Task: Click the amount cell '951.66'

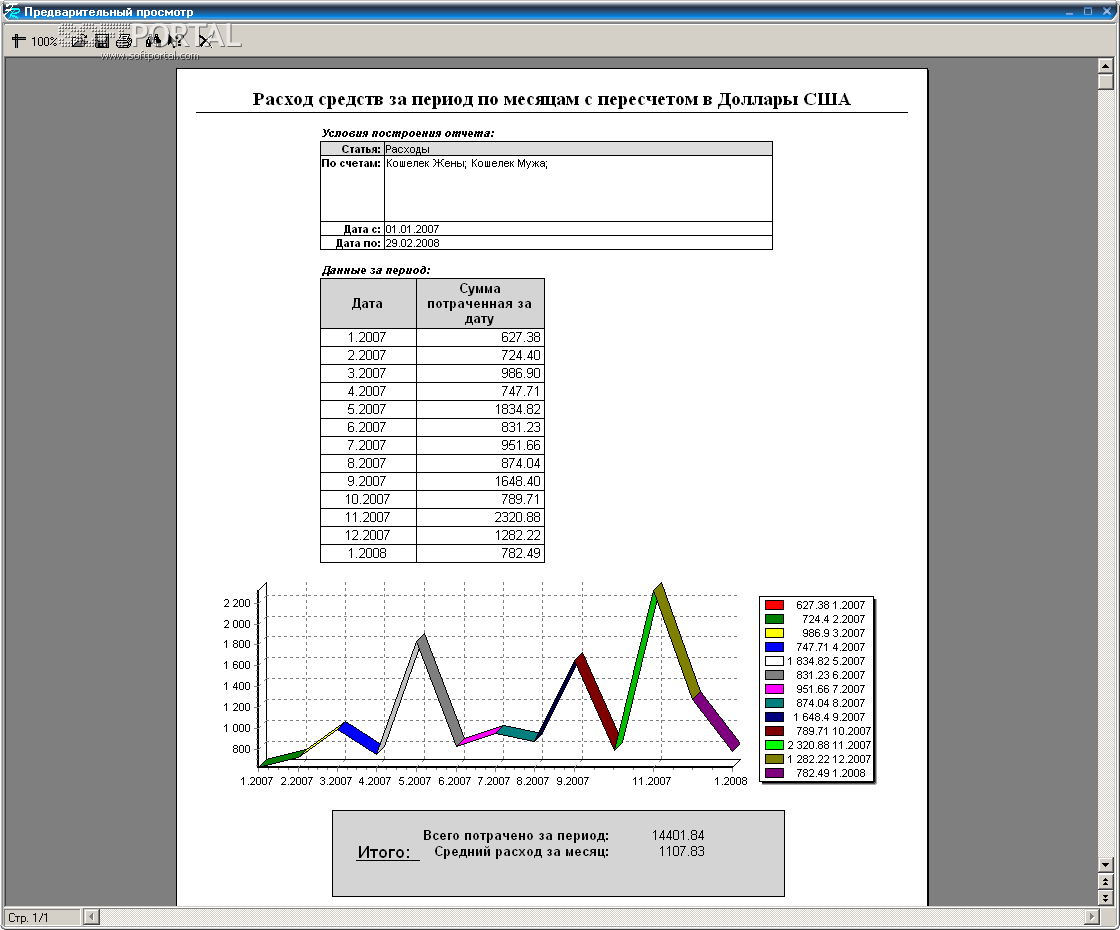Action: [x=480, y=445]
